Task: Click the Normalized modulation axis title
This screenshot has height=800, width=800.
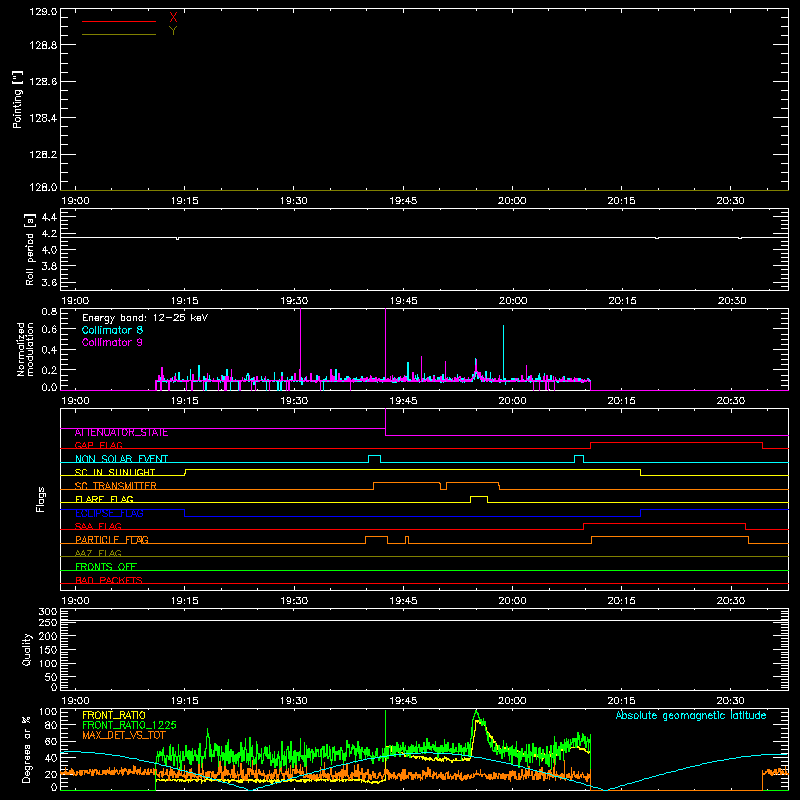Action: click(x=24, y=349)
